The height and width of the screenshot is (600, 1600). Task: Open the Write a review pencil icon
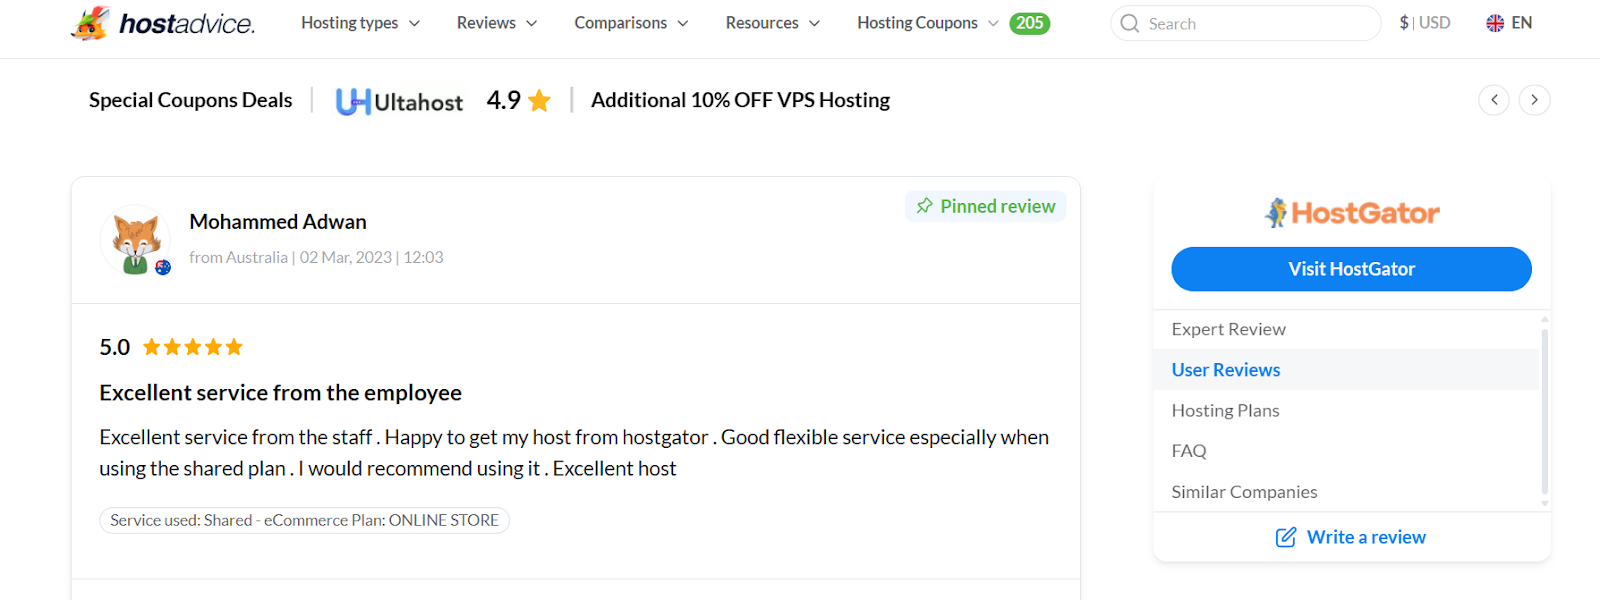click(x=1285, y=537)
